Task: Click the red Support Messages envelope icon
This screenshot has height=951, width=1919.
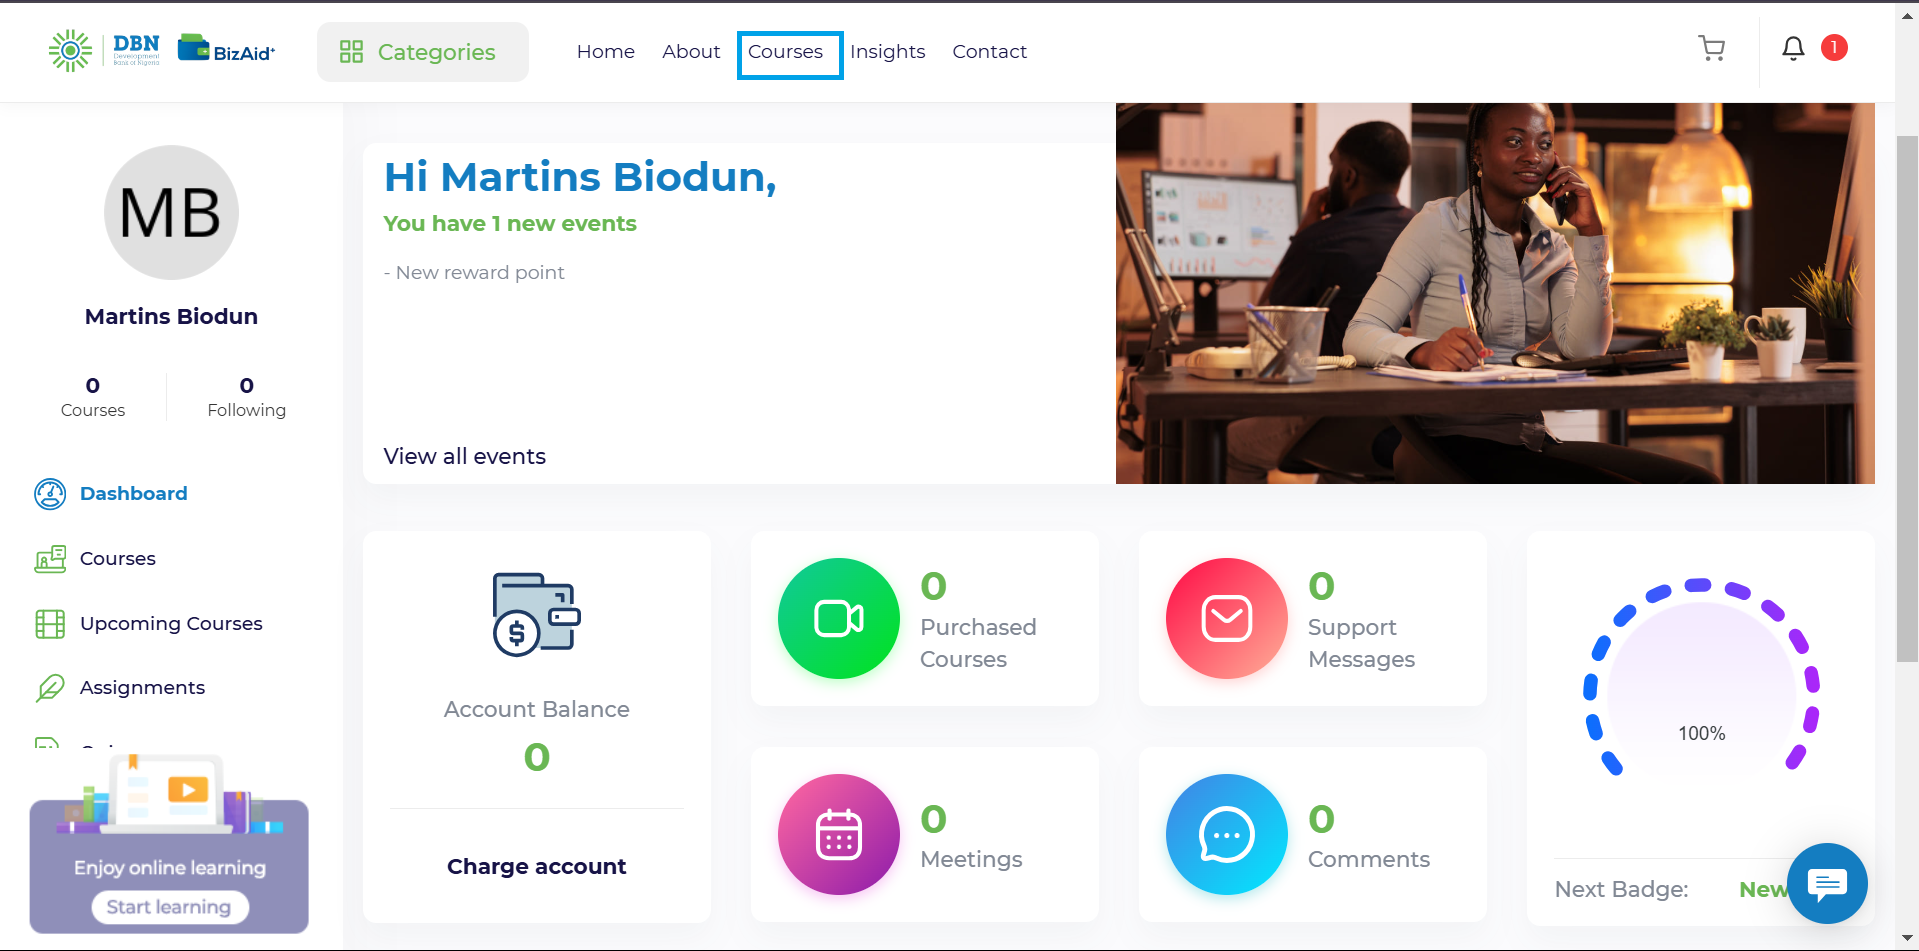Action: (x=1227, y=618)
